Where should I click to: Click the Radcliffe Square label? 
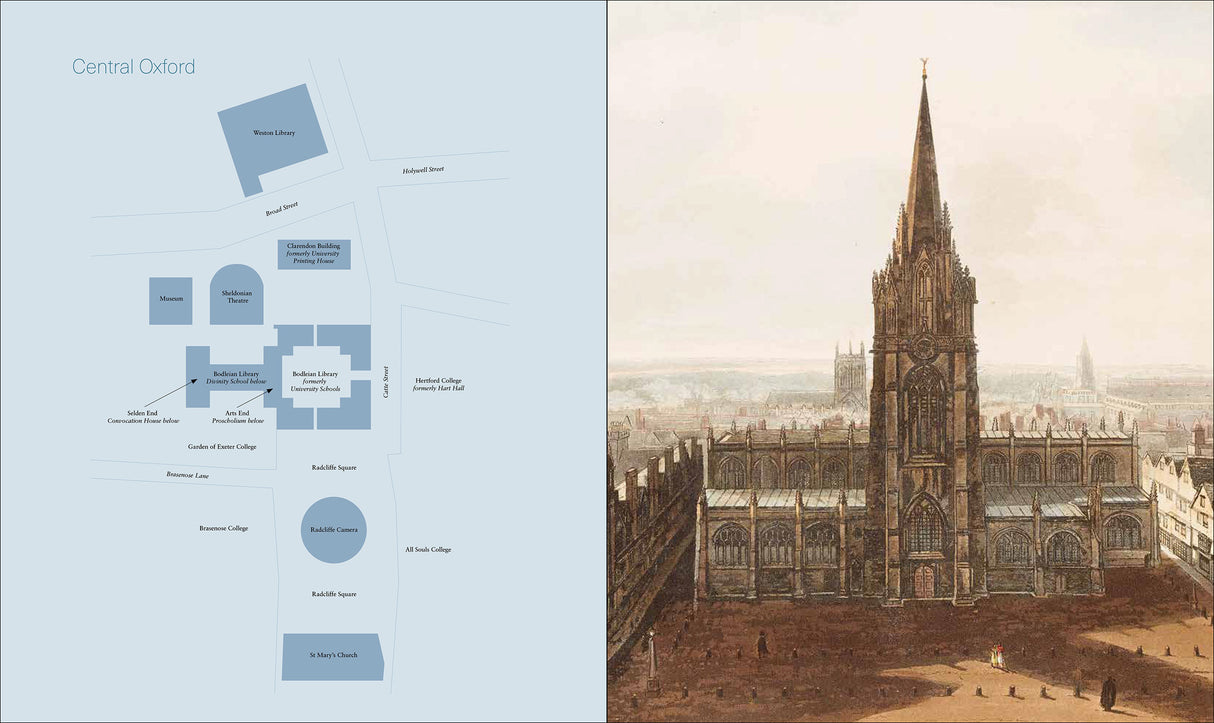[x=335, y=467]
